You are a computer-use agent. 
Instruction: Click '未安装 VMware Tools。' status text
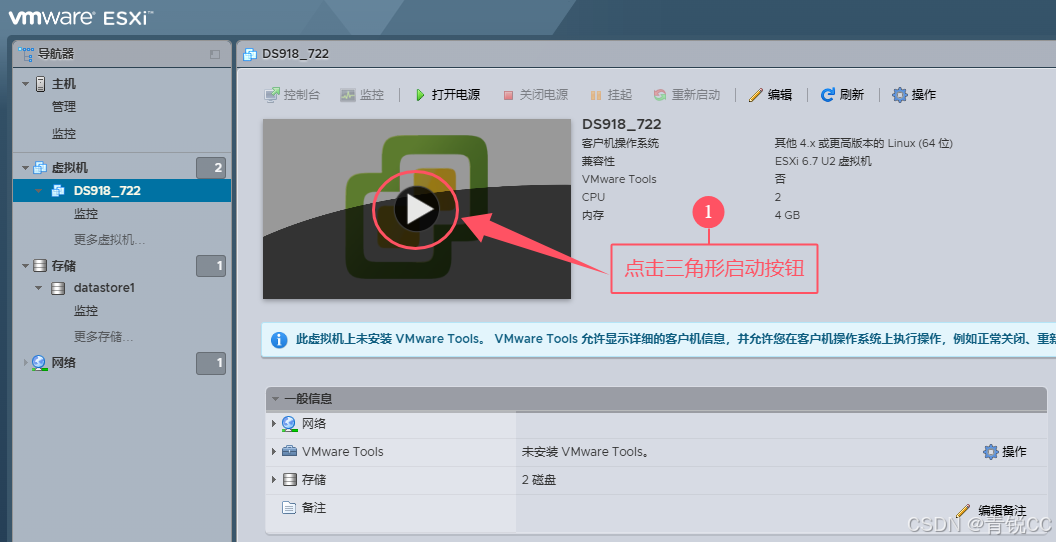tap(585, 452)
